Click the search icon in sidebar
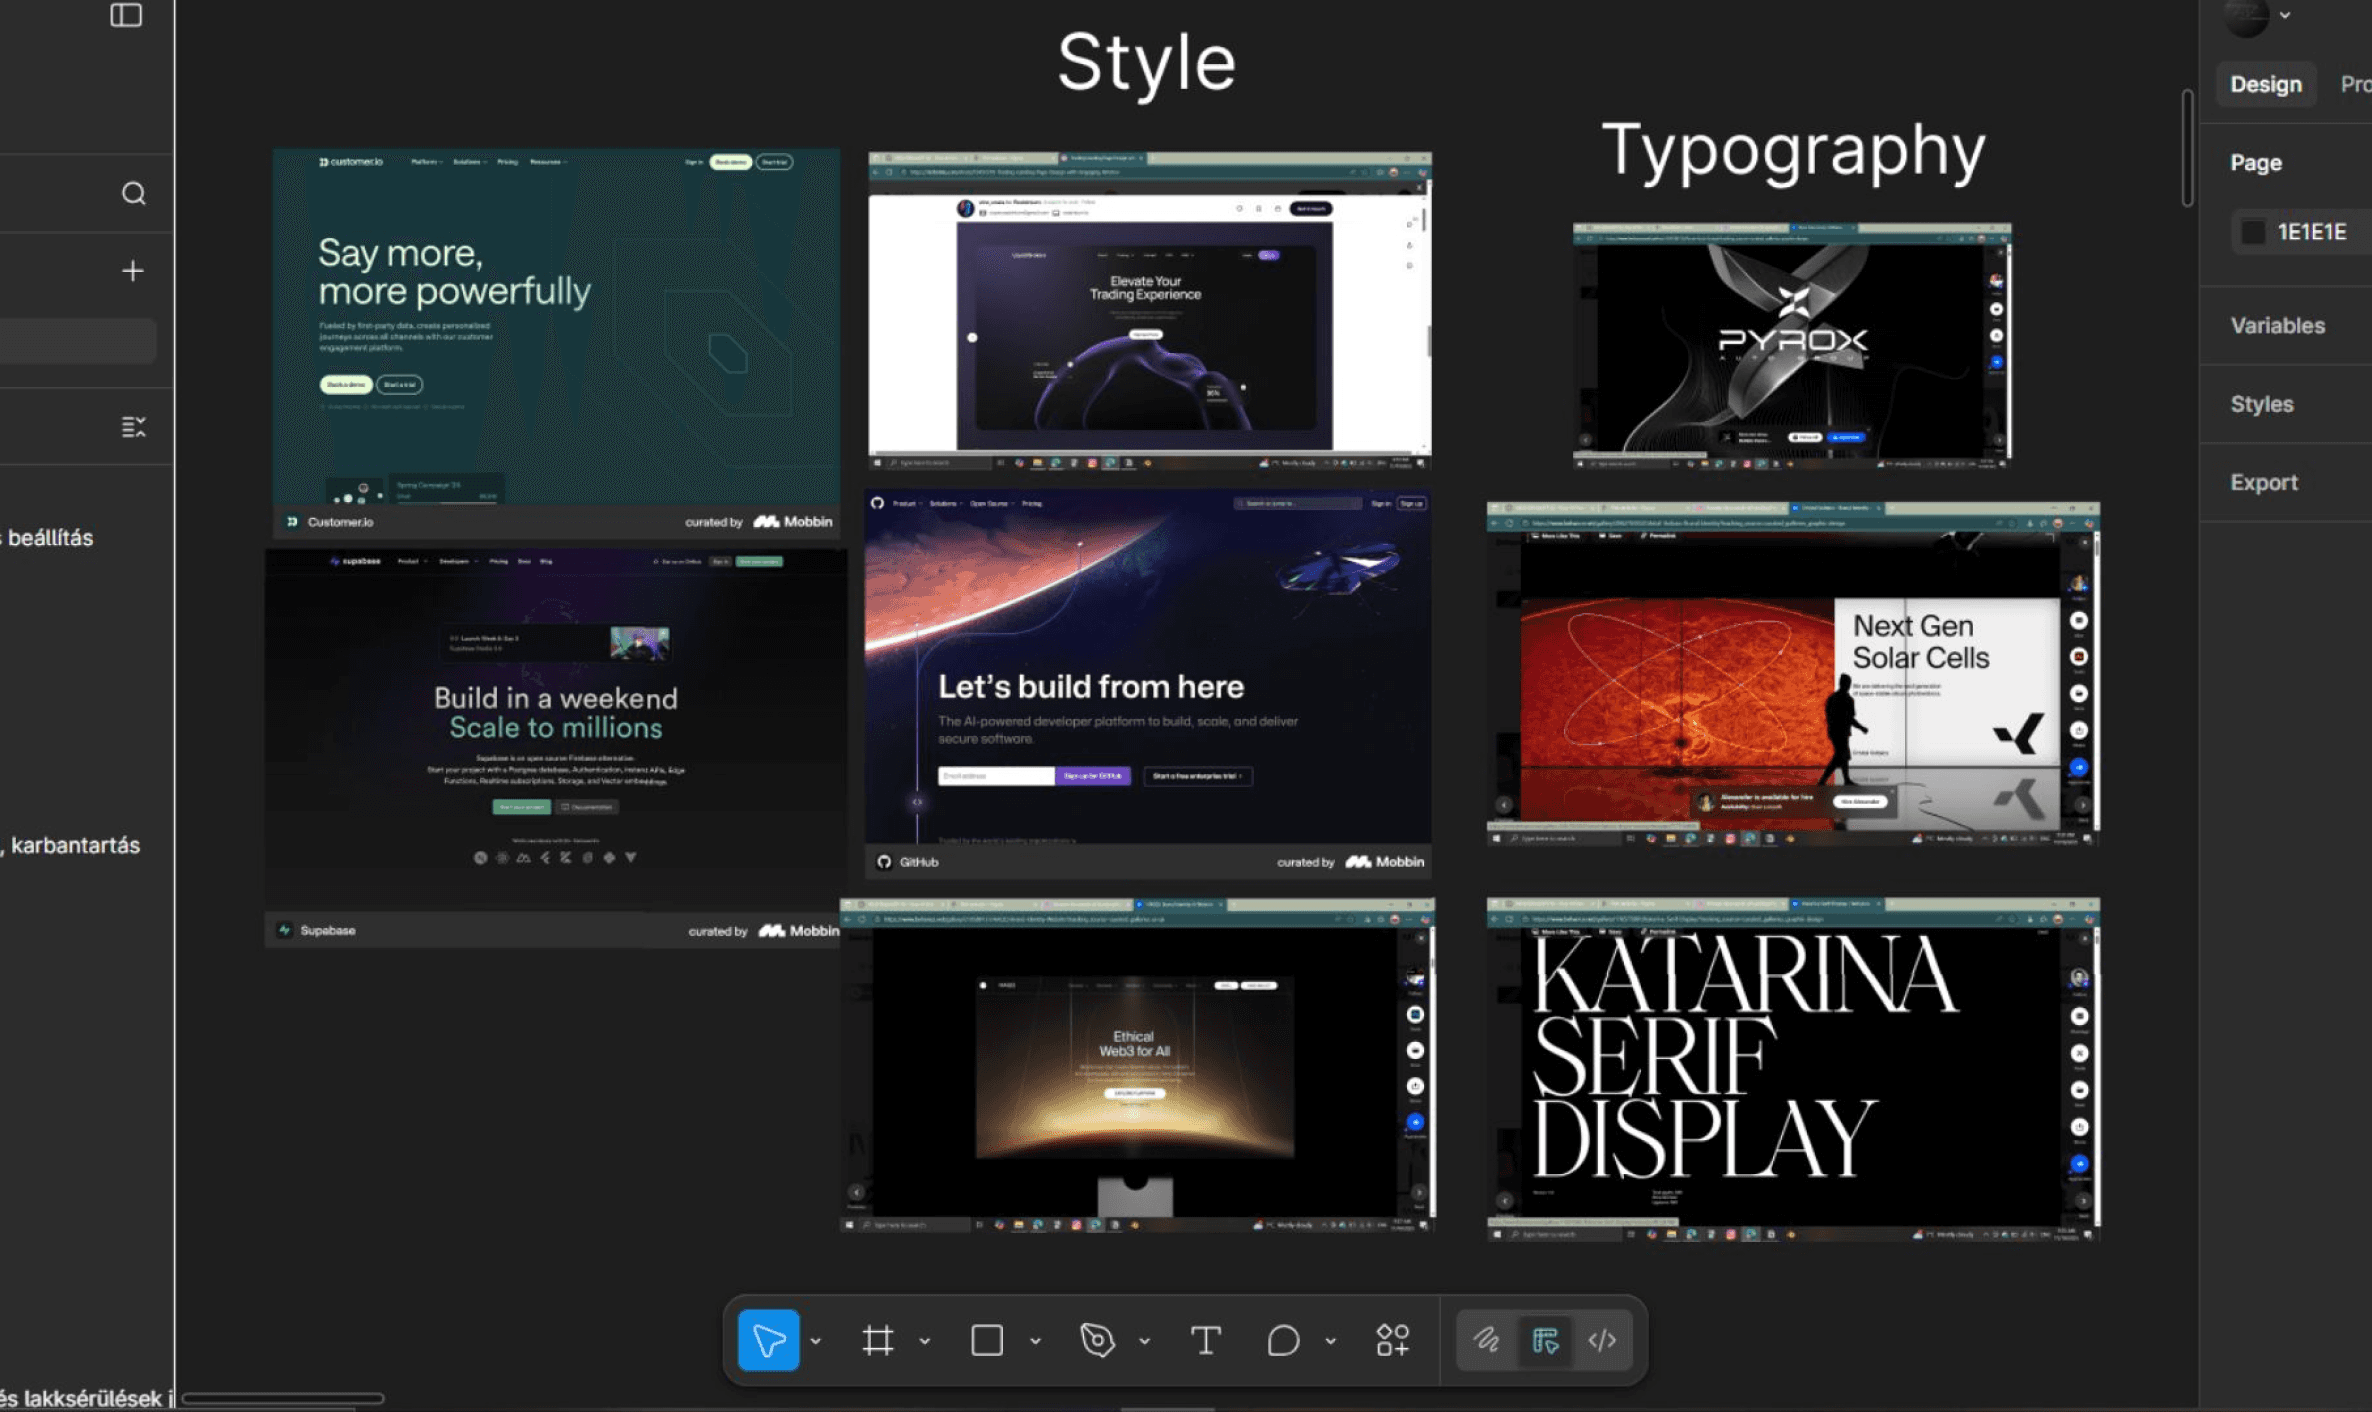The image size is (2372, 1412). [133, 193]
